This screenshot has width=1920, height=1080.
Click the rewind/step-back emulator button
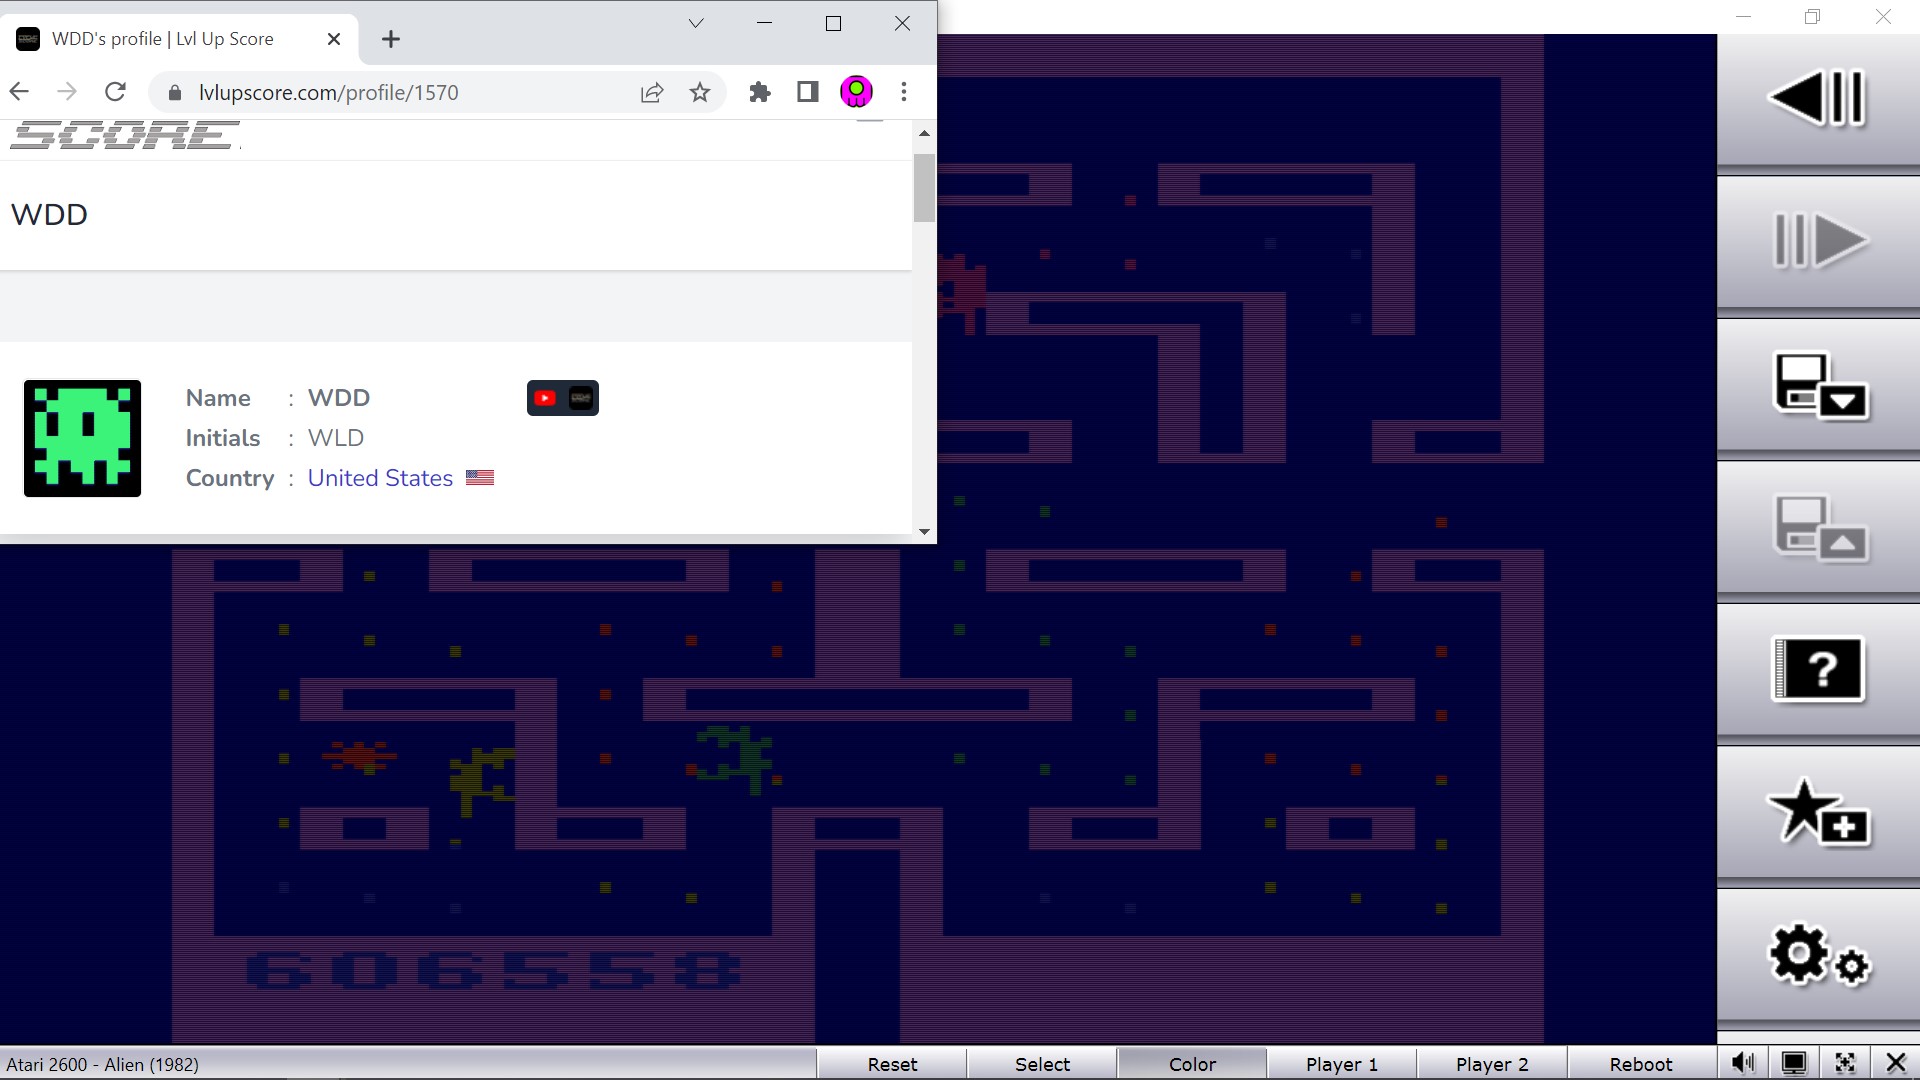pos(1818,98)
